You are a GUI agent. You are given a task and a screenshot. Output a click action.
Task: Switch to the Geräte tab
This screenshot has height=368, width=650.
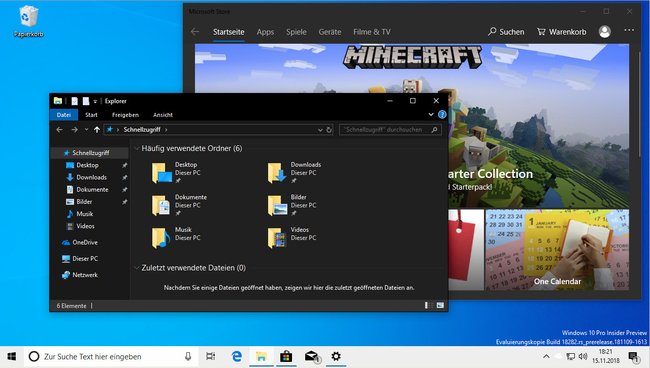coord(330,32)
